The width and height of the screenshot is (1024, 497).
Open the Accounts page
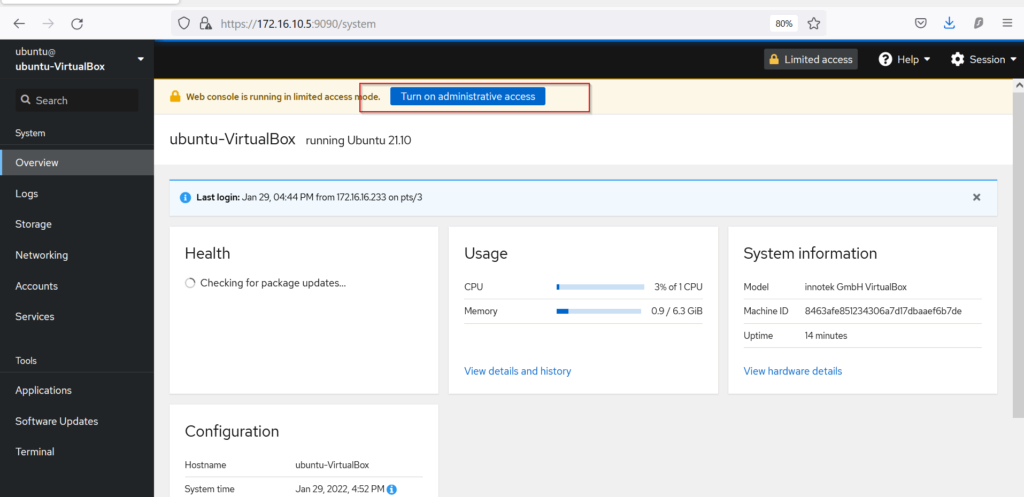[x=77, y=286]
